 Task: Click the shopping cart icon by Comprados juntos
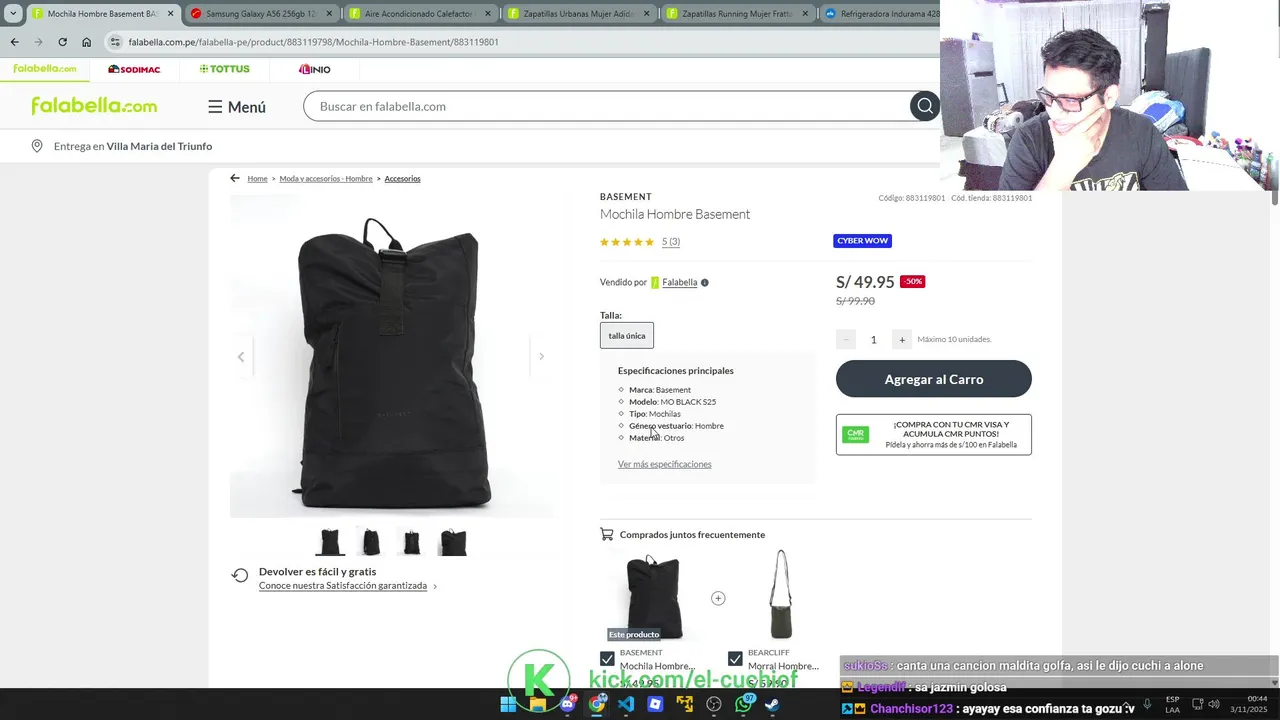pos(607,534)
